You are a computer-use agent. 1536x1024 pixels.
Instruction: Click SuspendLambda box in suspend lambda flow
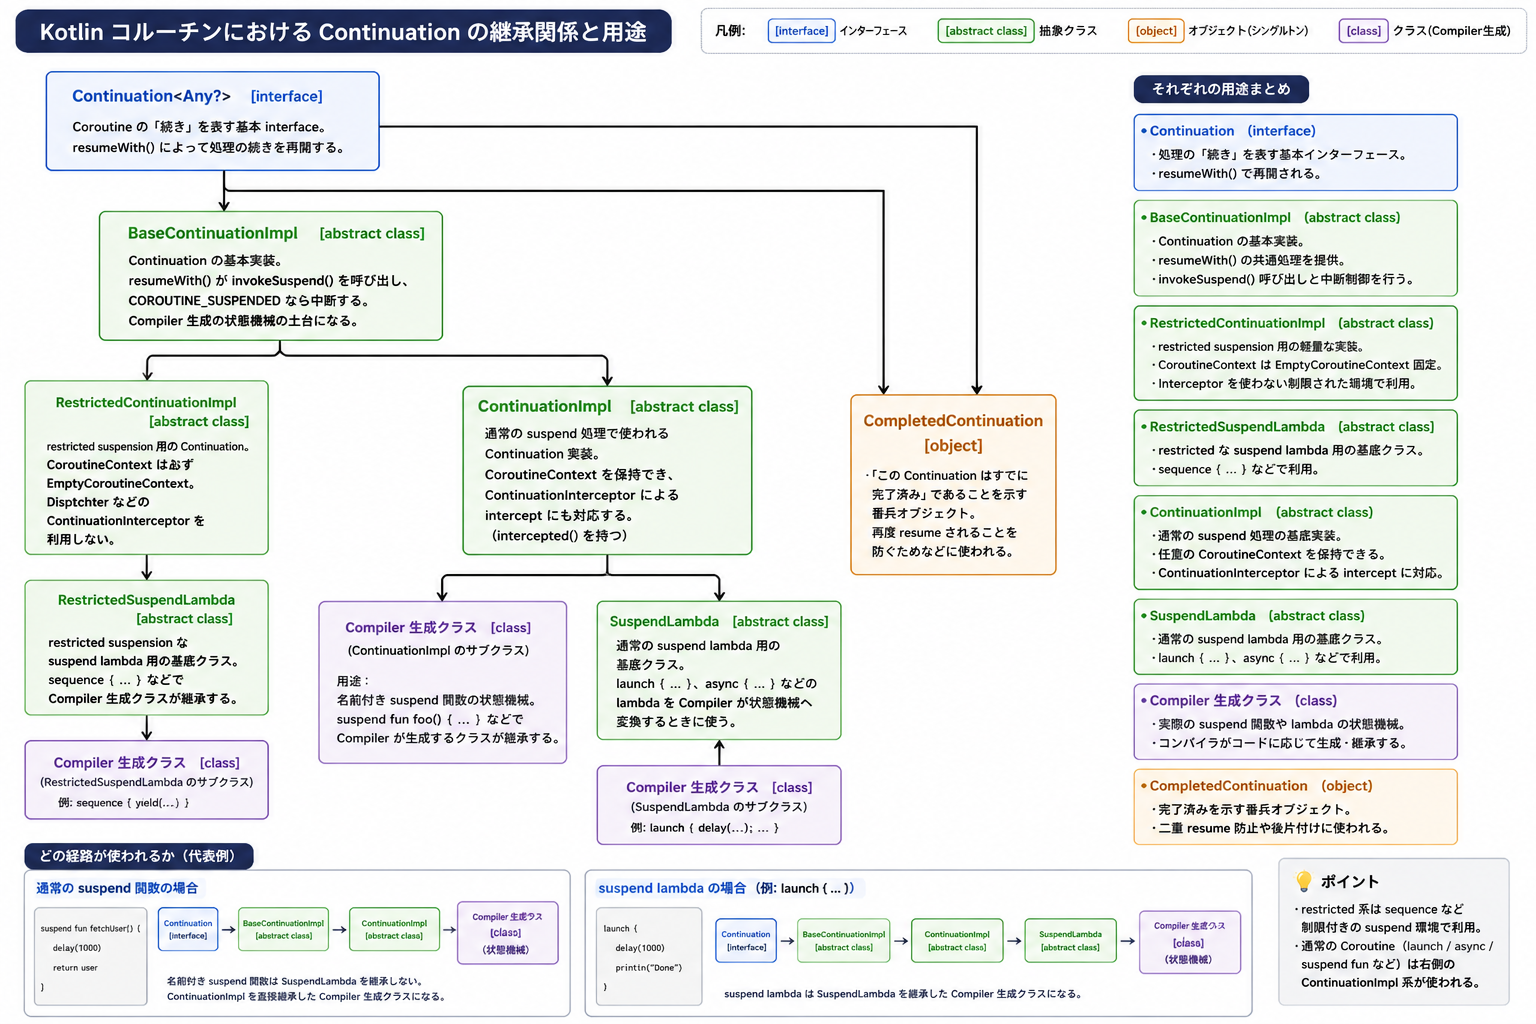pos(1070,940)
